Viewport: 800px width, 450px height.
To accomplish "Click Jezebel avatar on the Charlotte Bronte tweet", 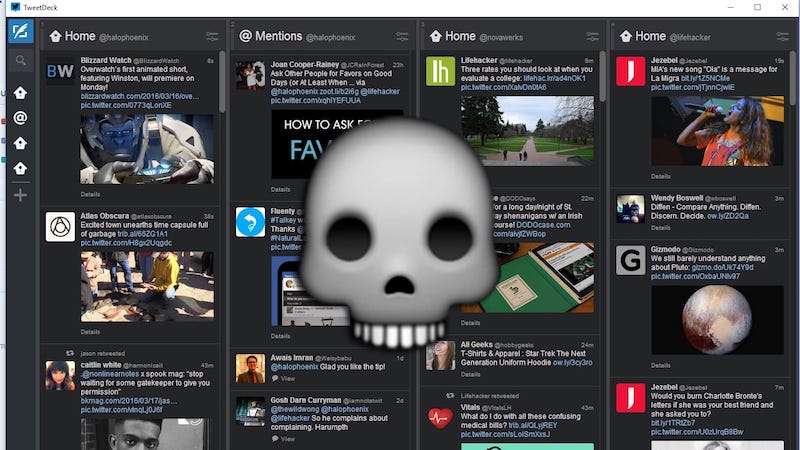I will pyautogui.click(x=631, y=397).
